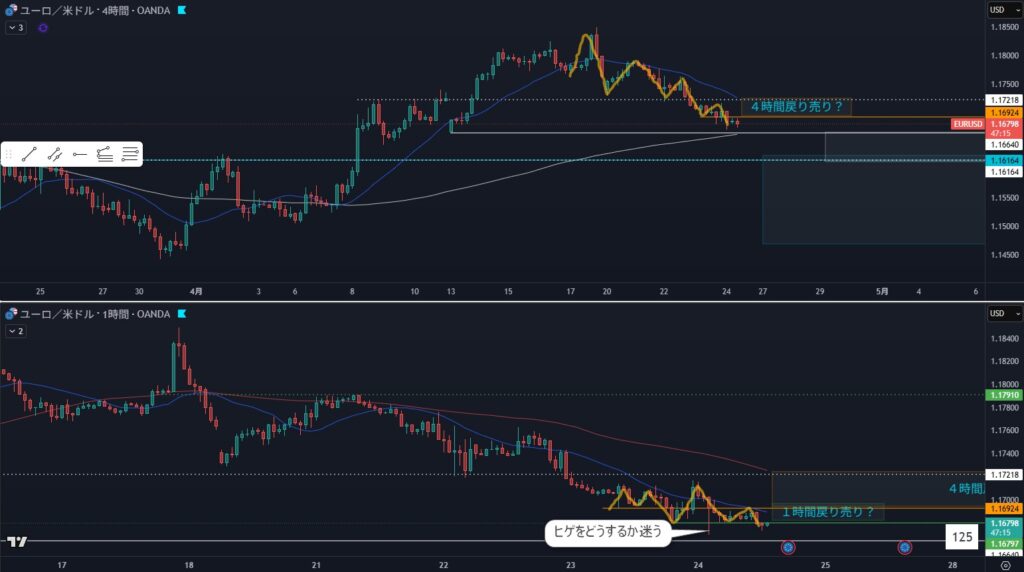Expand the collapsed indicators legend showing 3
Image resolution: width=1024 pixels, height=572 pixels.
coord(16,28)
